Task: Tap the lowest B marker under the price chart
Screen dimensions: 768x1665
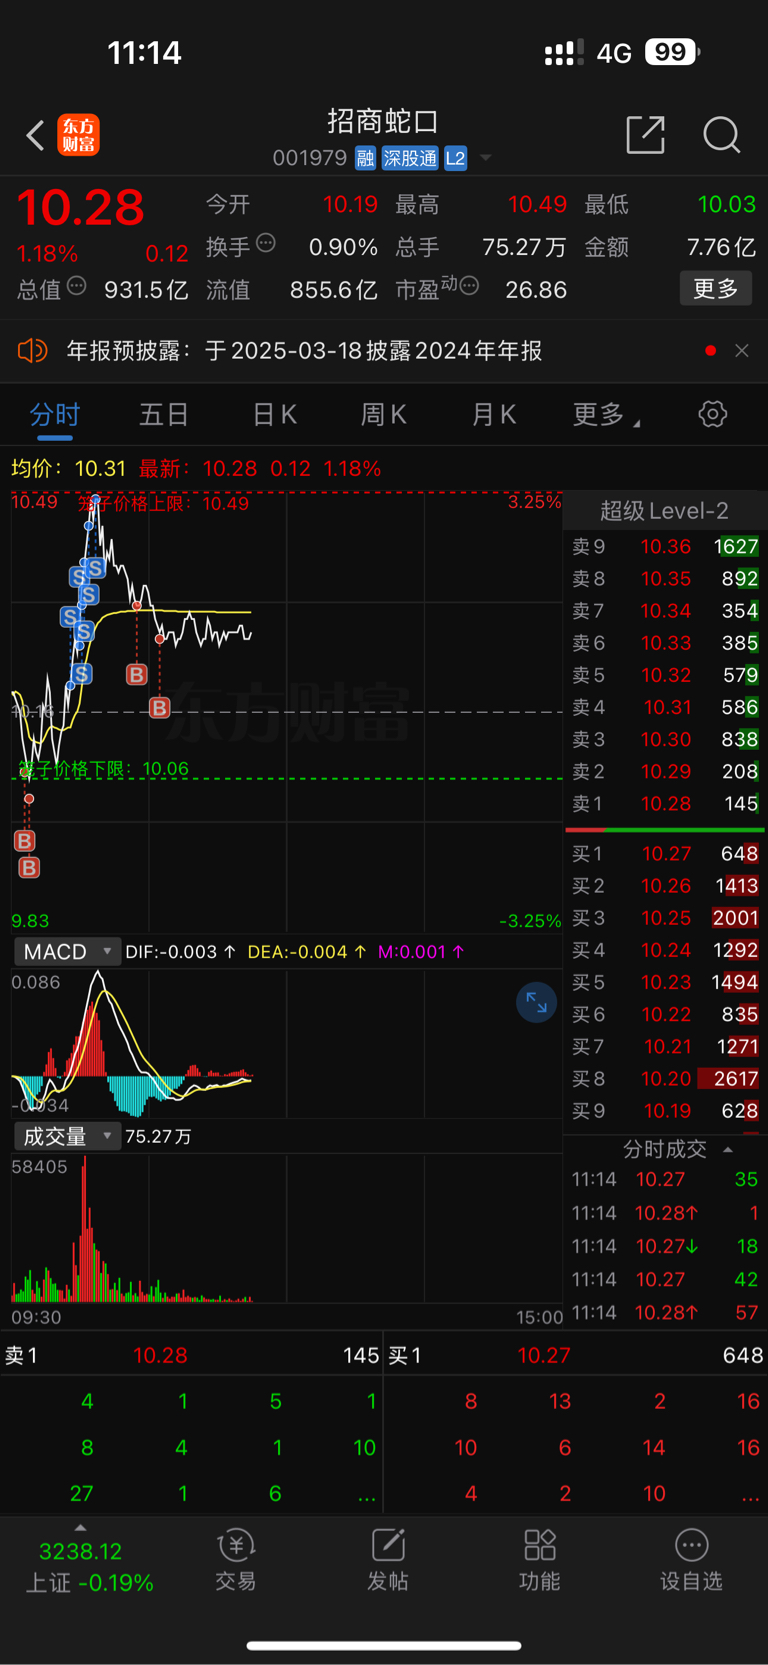Action: click(x=29, y=868)
